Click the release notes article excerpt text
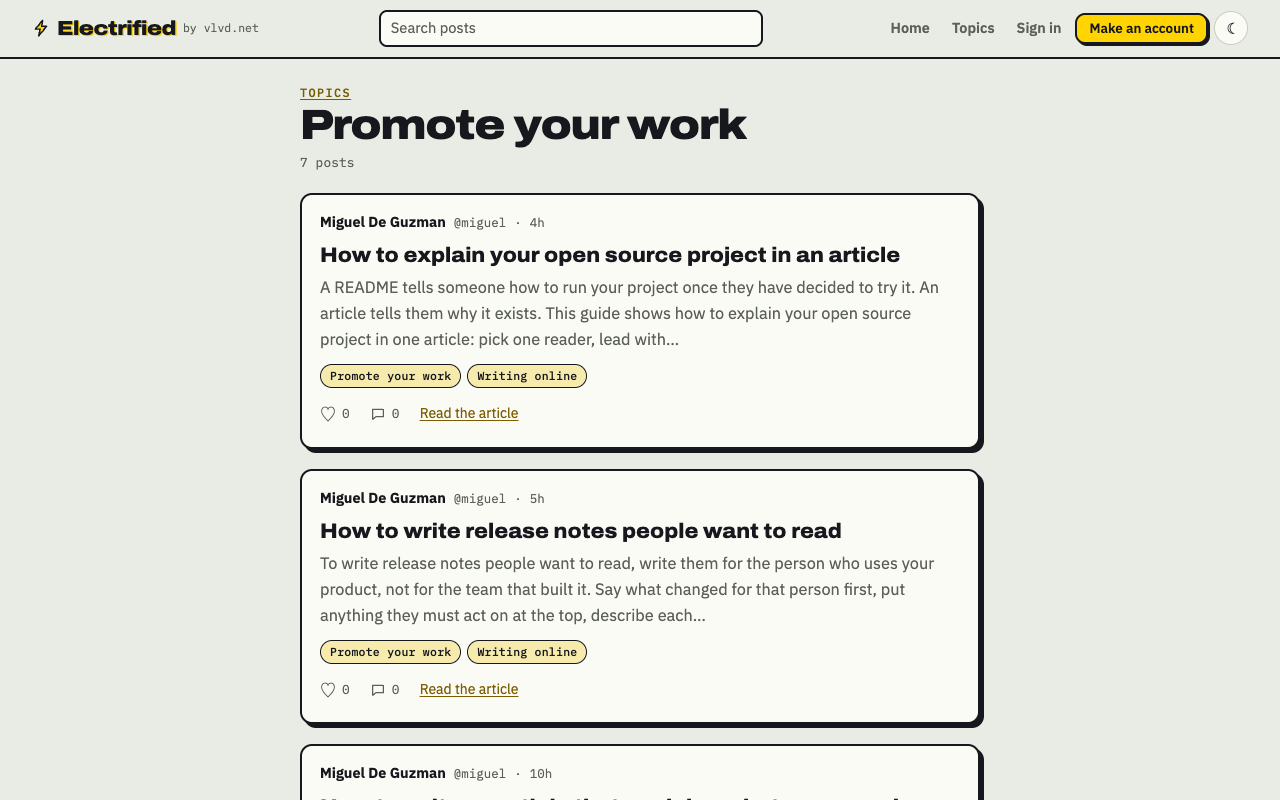Screen dimensions: 1280x800 click(x=640, y=589)
